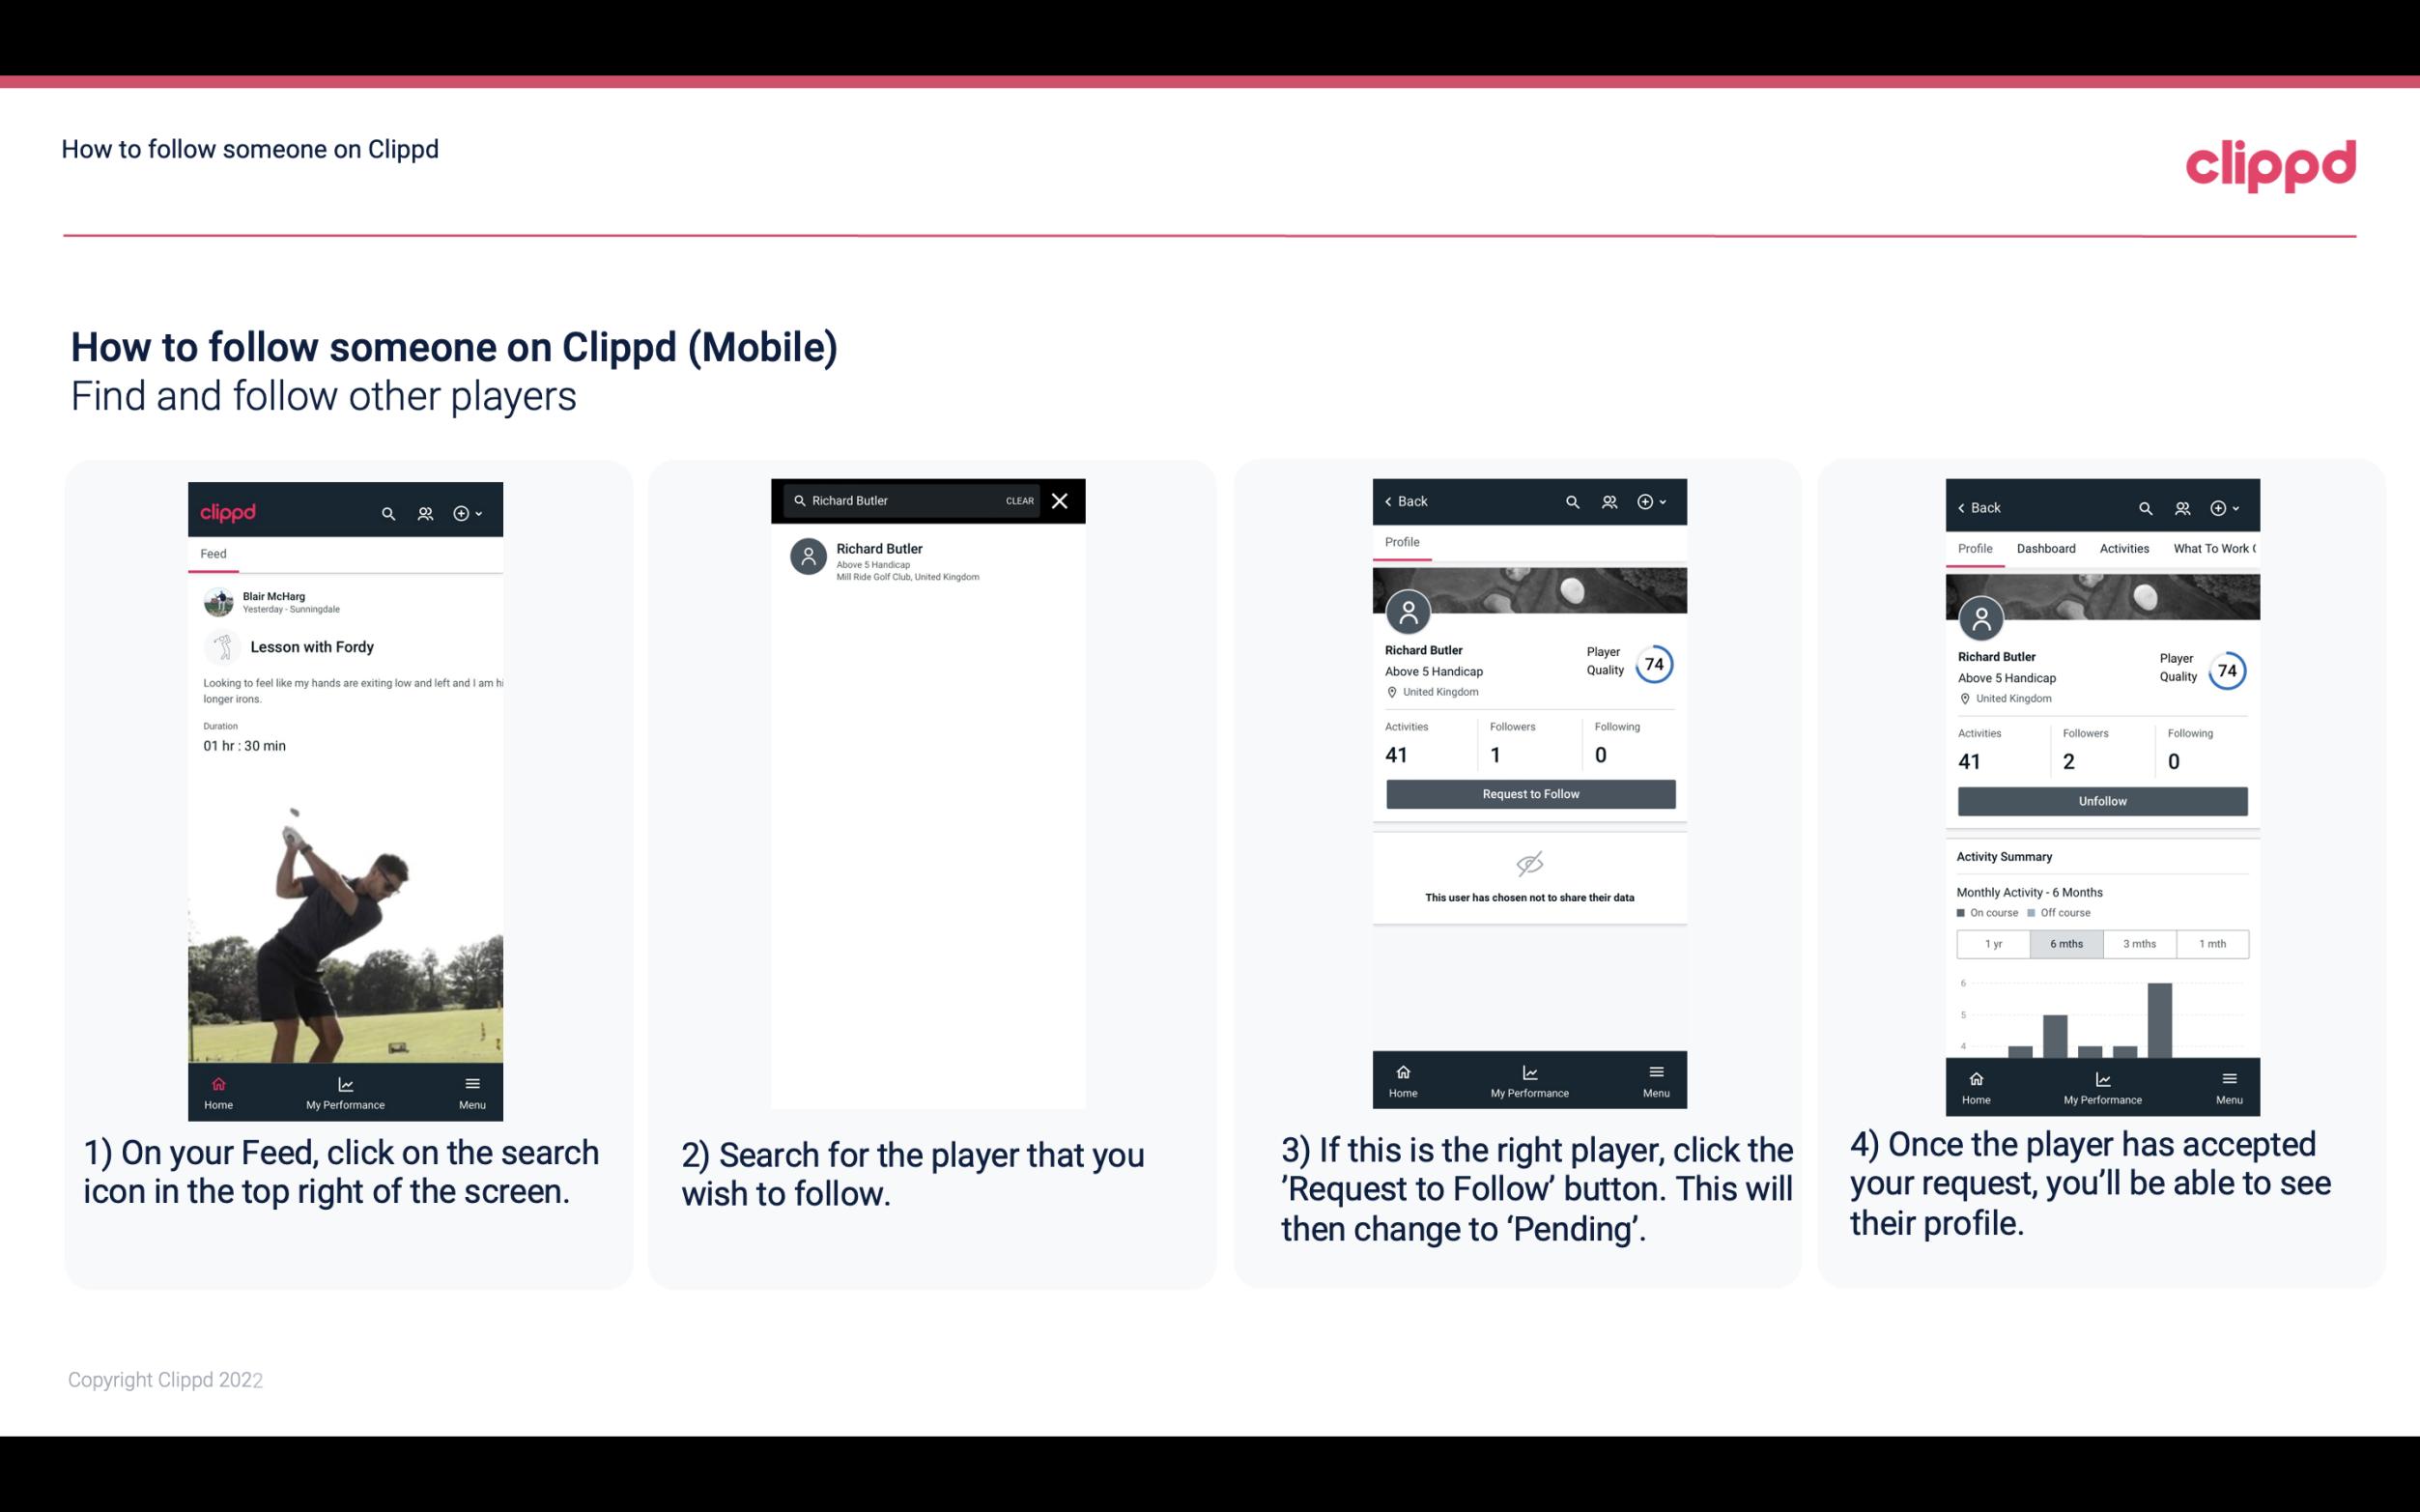Click the Richard Butler search result
2420x1512 pixels.
tap(929, 559)
